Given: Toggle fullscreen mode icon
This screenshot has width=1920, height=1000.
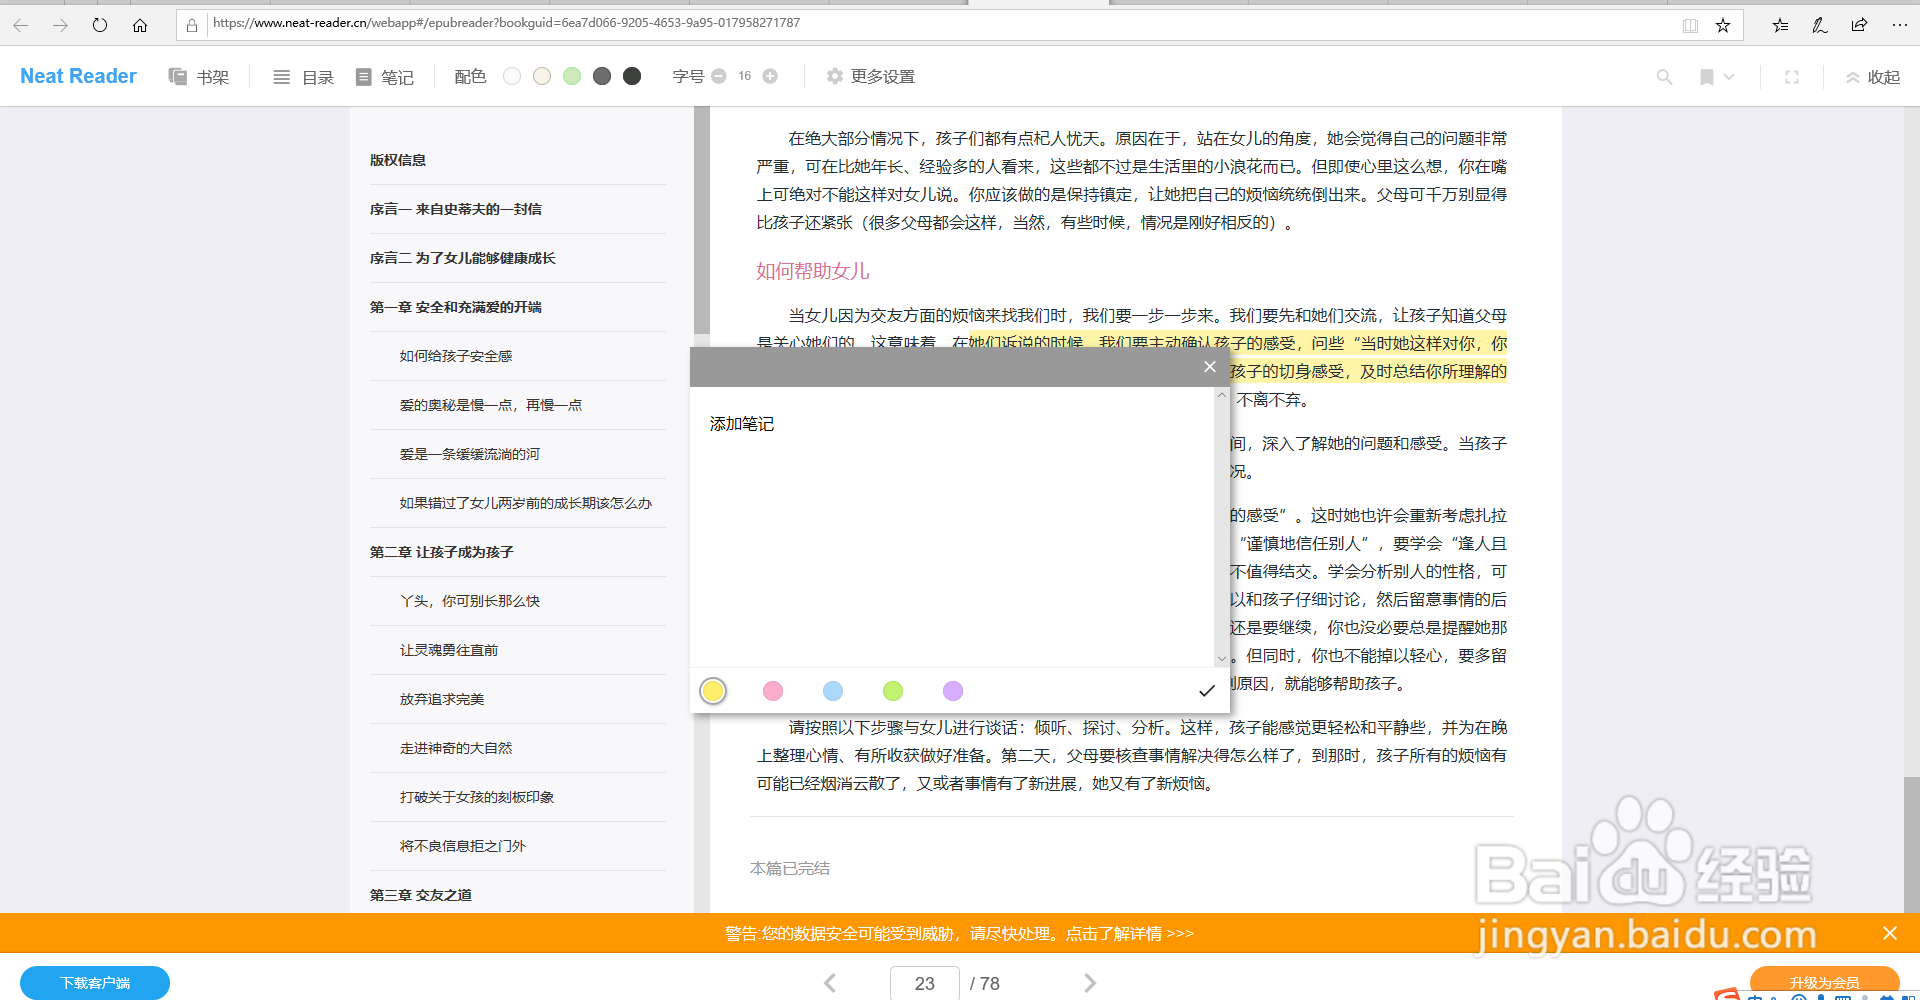Looking at the screenshot, I should pyautogui.click(x=1792, y=77).
